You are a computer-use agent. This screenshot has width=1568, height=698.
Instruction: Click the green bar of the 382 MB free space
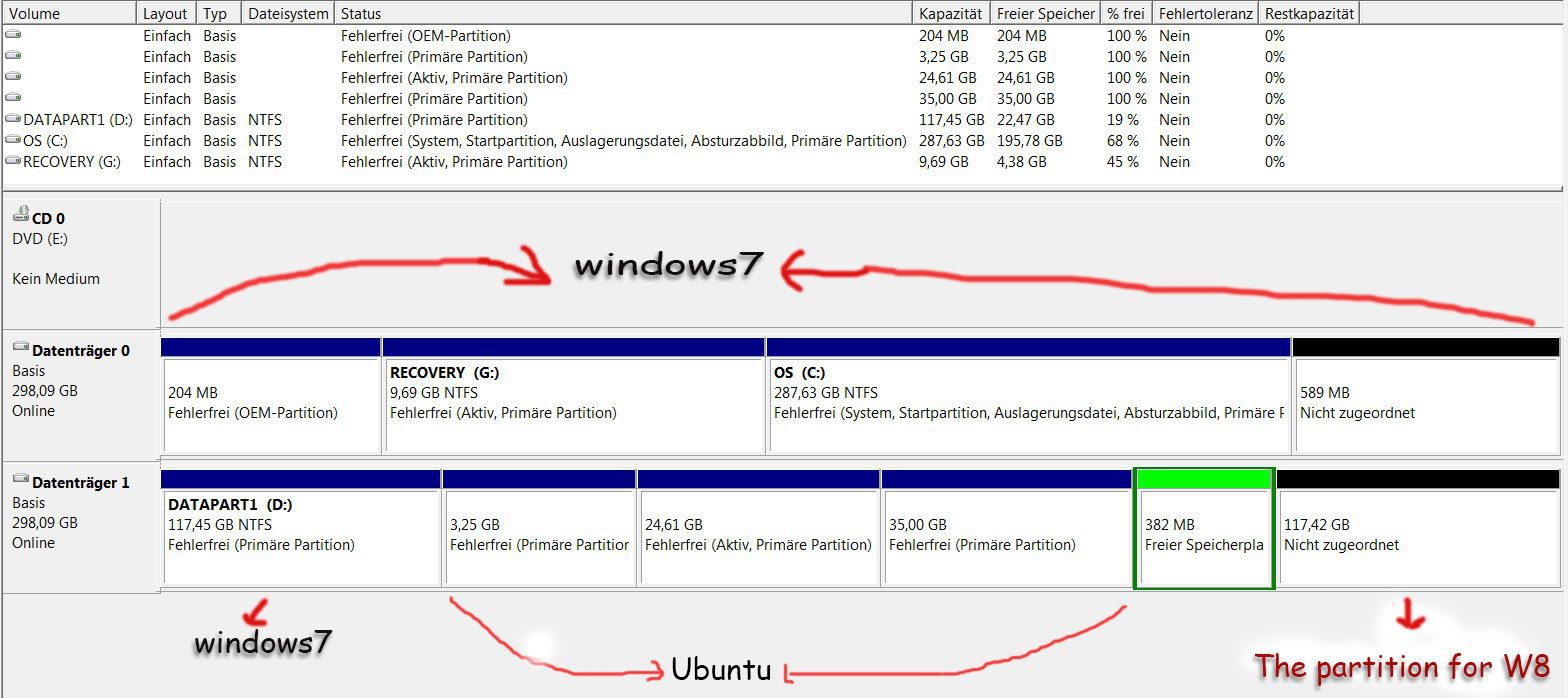coord(1203,479)
